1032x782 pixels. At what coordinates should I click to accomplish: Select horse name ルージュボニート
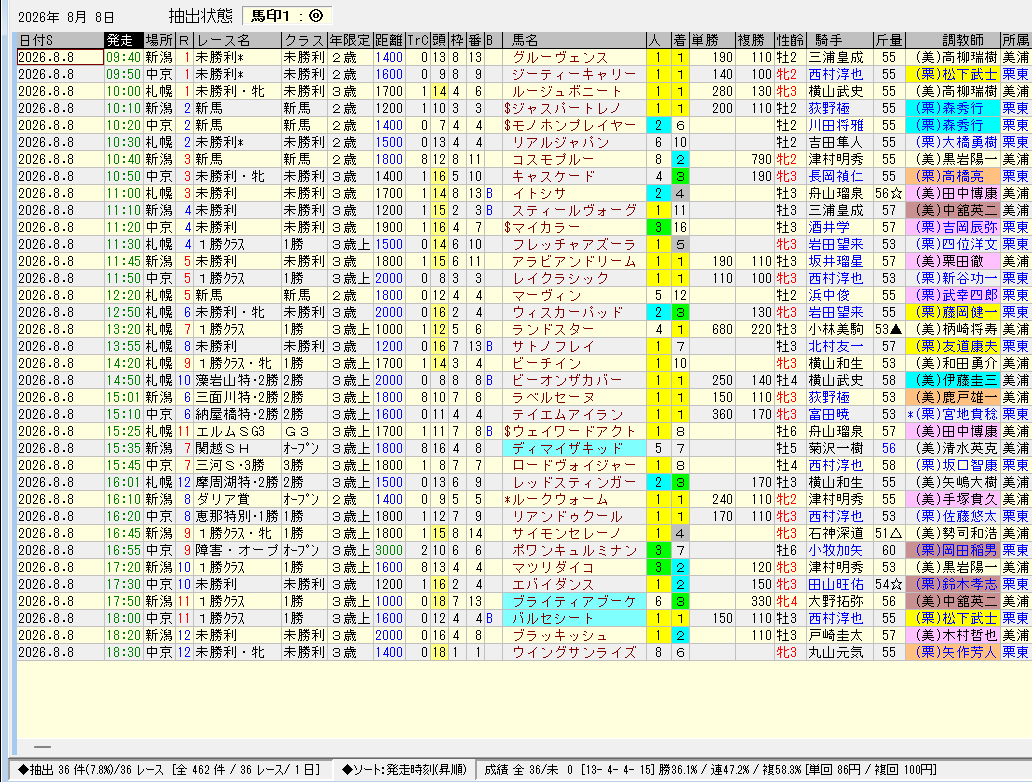(567, 91)
